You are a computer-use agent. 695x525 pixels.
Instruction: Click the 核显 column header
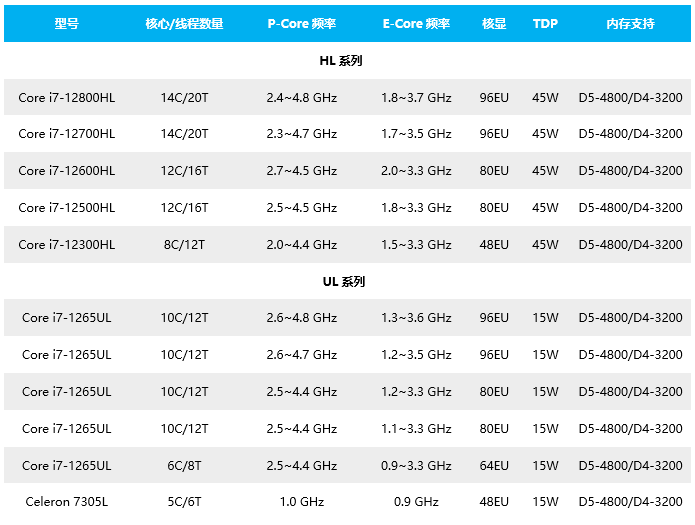tap(494, 24)
